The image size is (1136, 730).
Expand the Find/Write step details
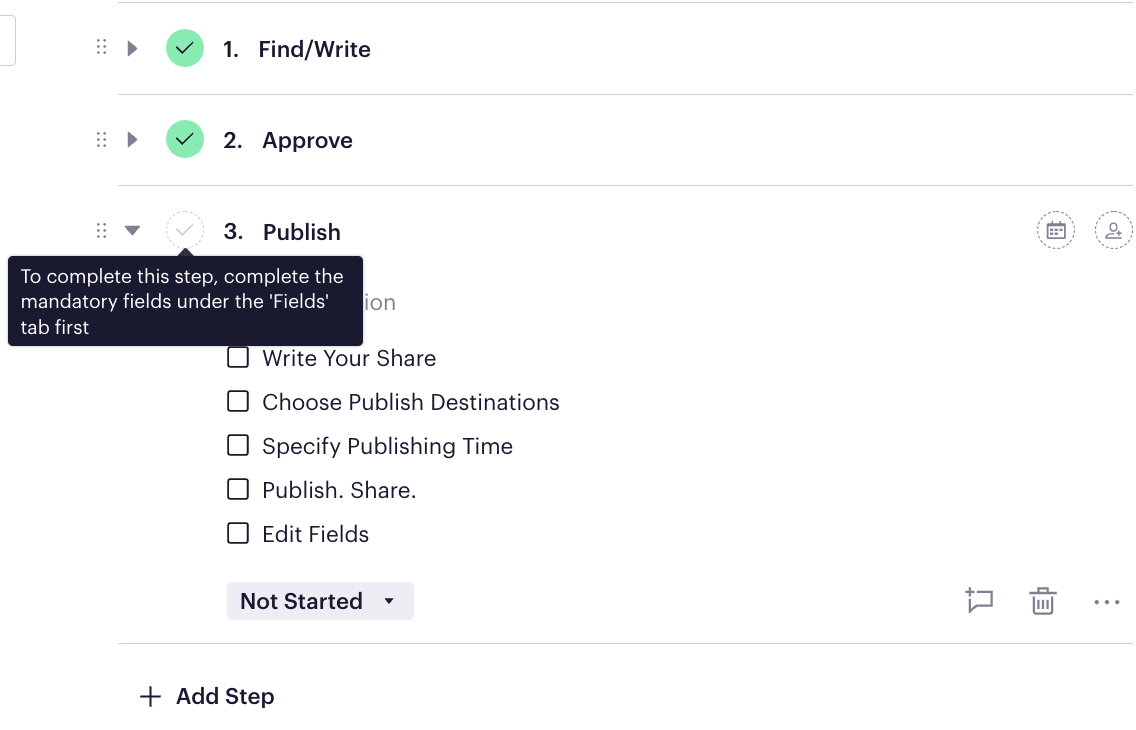coord(133,47)
